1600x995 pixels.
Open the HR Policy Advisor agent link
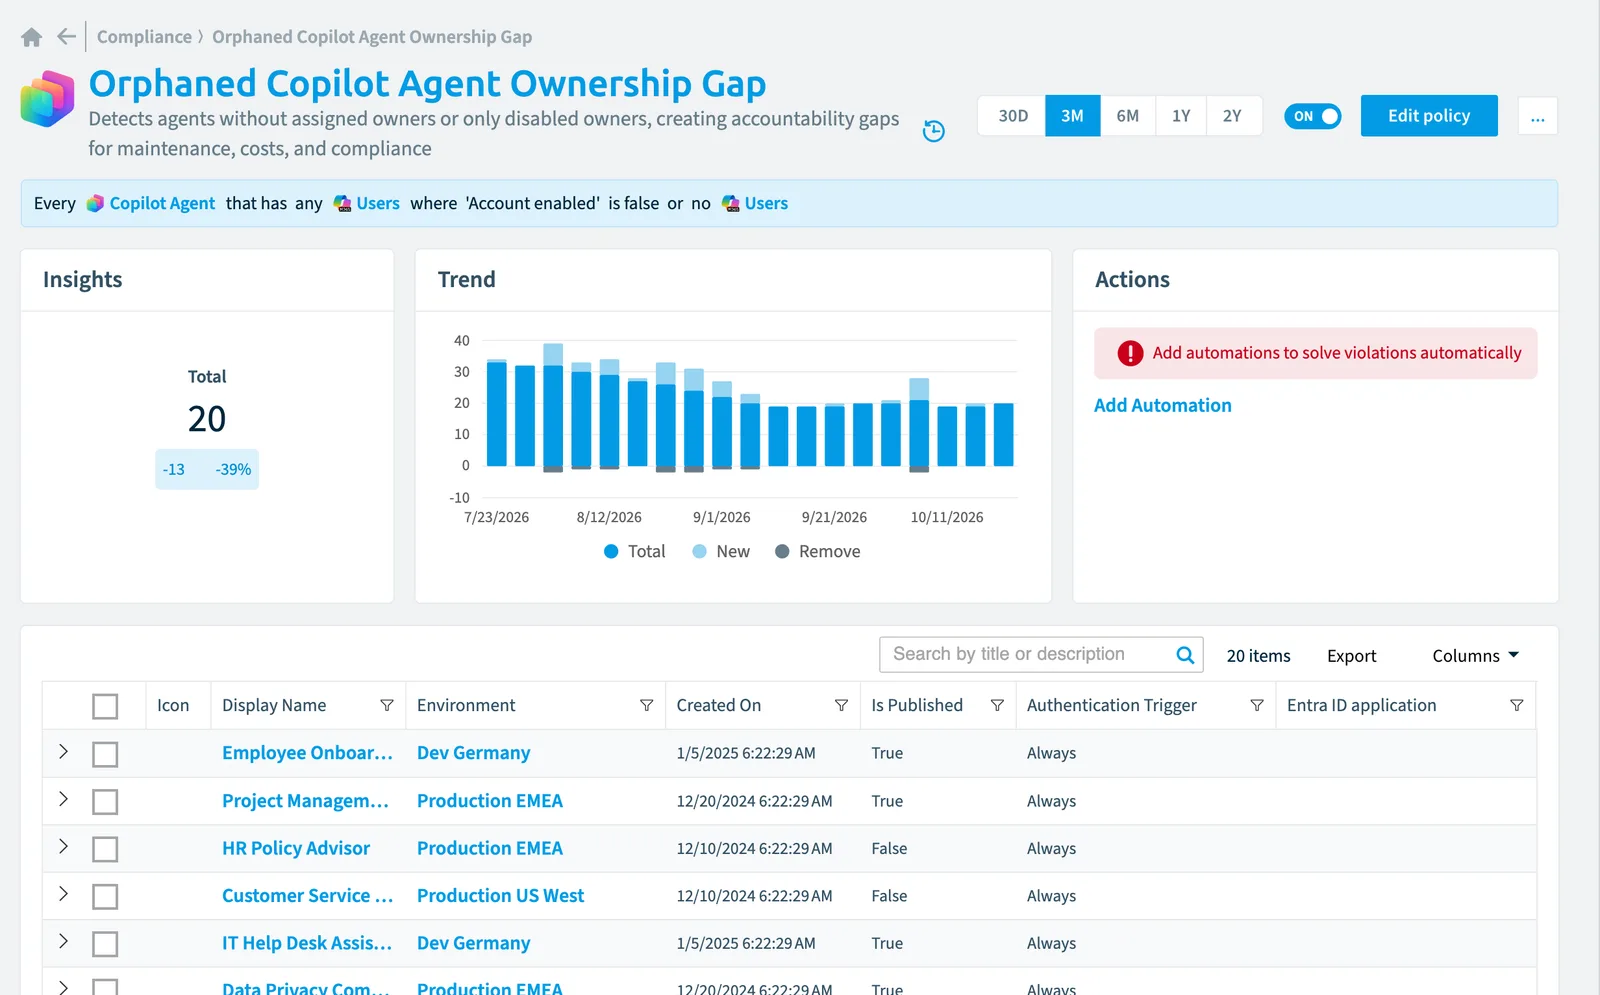click(296, 849)
